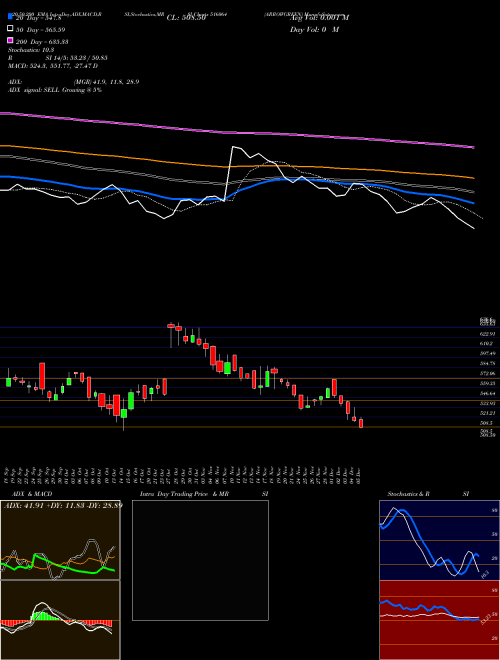The image size is (500, 660).
Task: Click the 622.93 price axis label
Action: click(x=488, y=334)
